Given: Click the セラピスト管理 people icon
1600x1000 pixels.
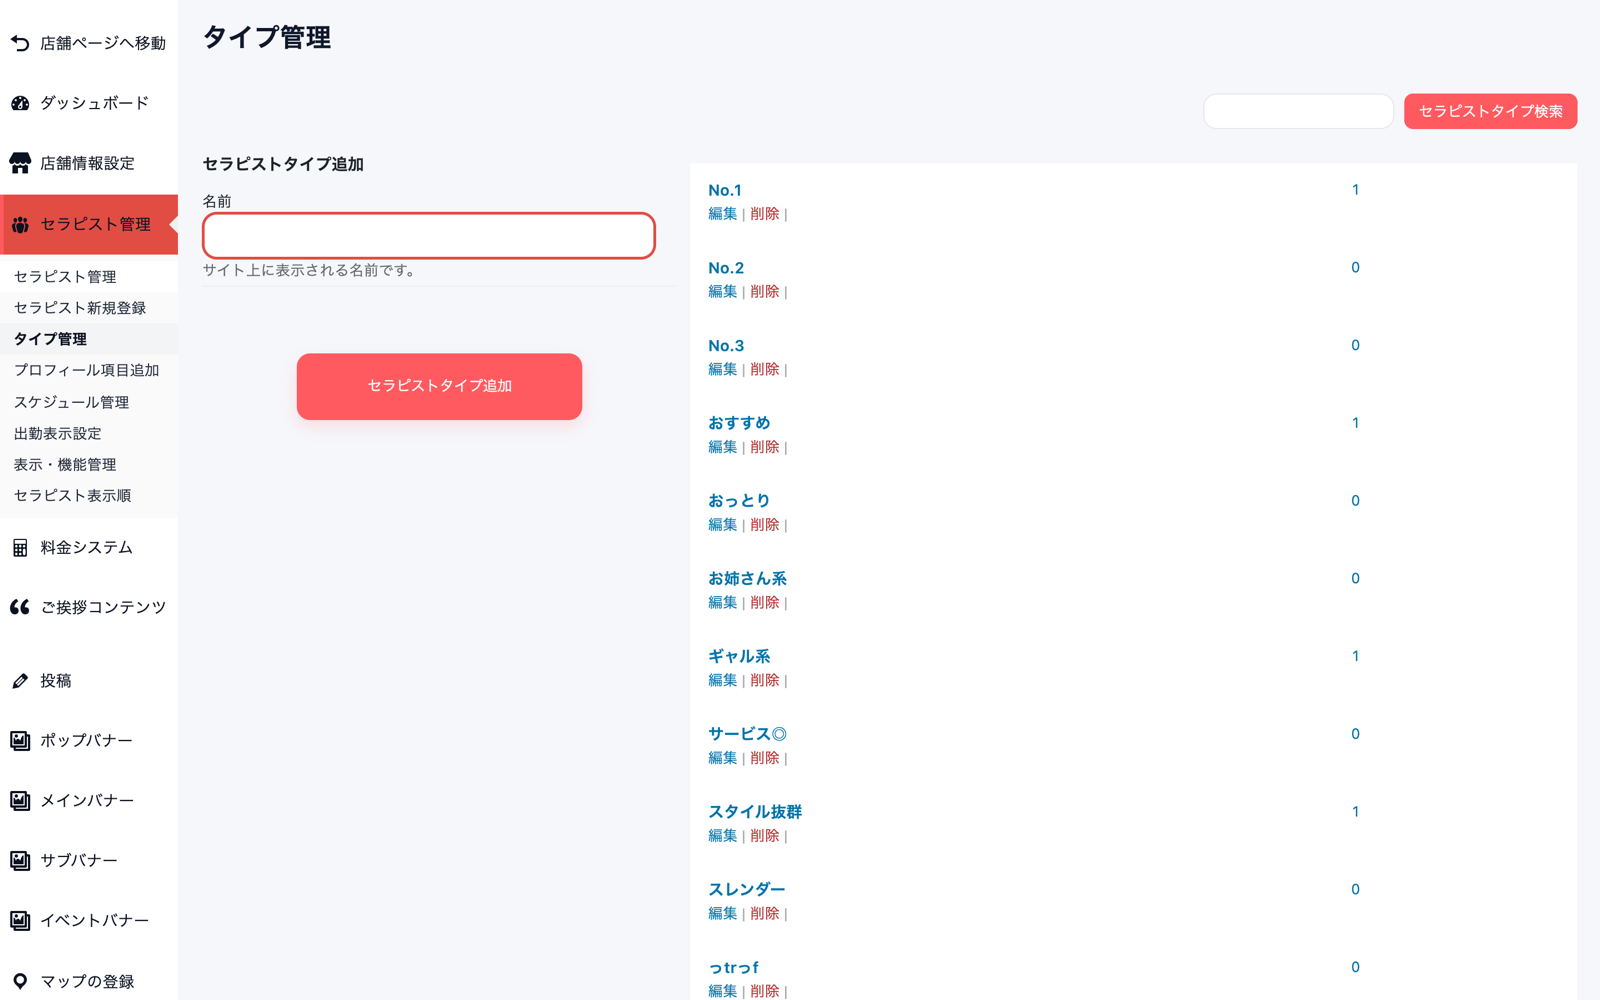Looking at the screenshot, I should [x=20, y=224].
